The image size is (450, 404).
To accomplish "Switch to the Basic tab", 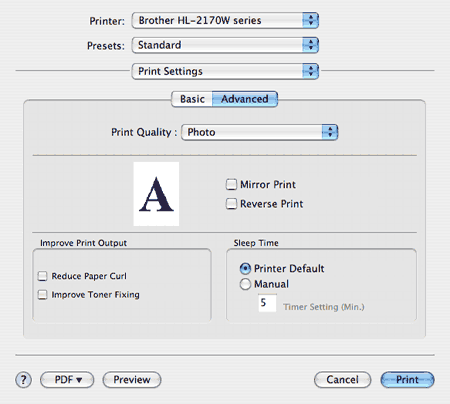I will coord(192,99).
